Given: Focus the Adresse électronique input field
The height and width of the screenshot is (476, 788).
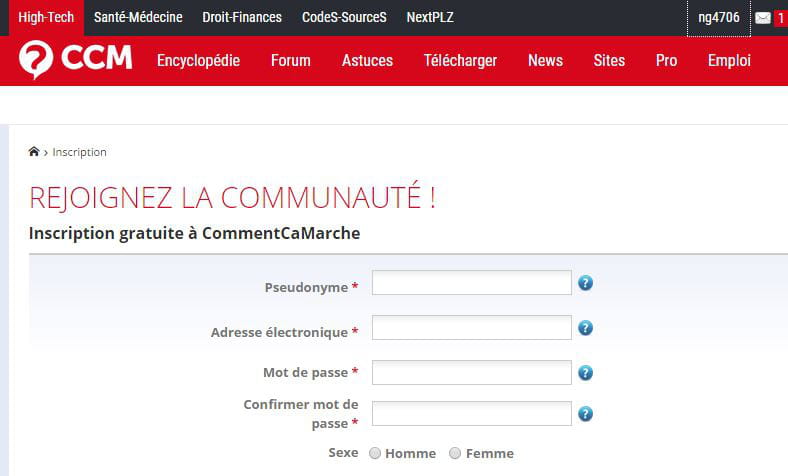Looking at the screenshot, I should click(x=471, y=327).
